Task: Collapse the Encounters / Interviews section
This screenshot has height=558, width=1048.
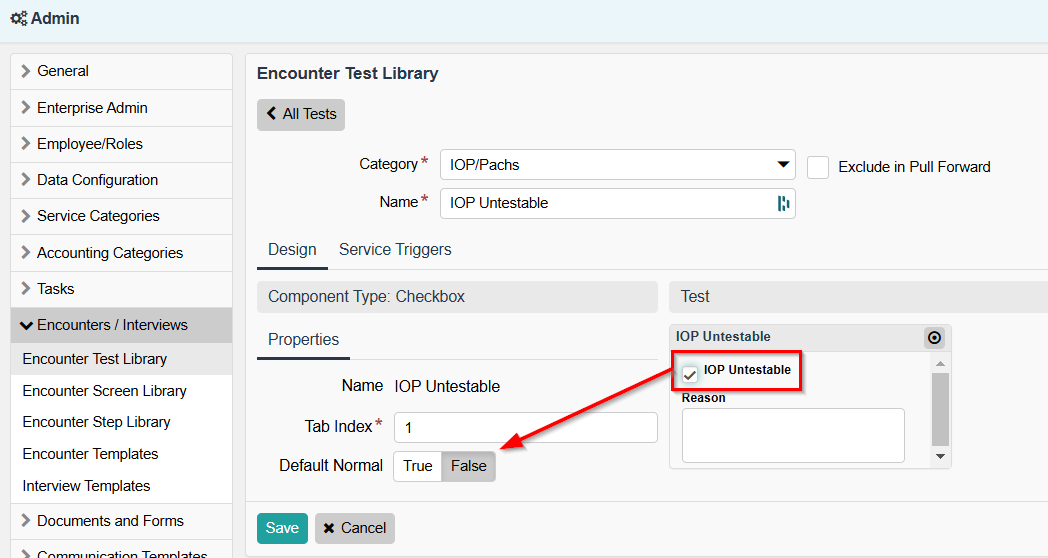Action: [112, 325]
